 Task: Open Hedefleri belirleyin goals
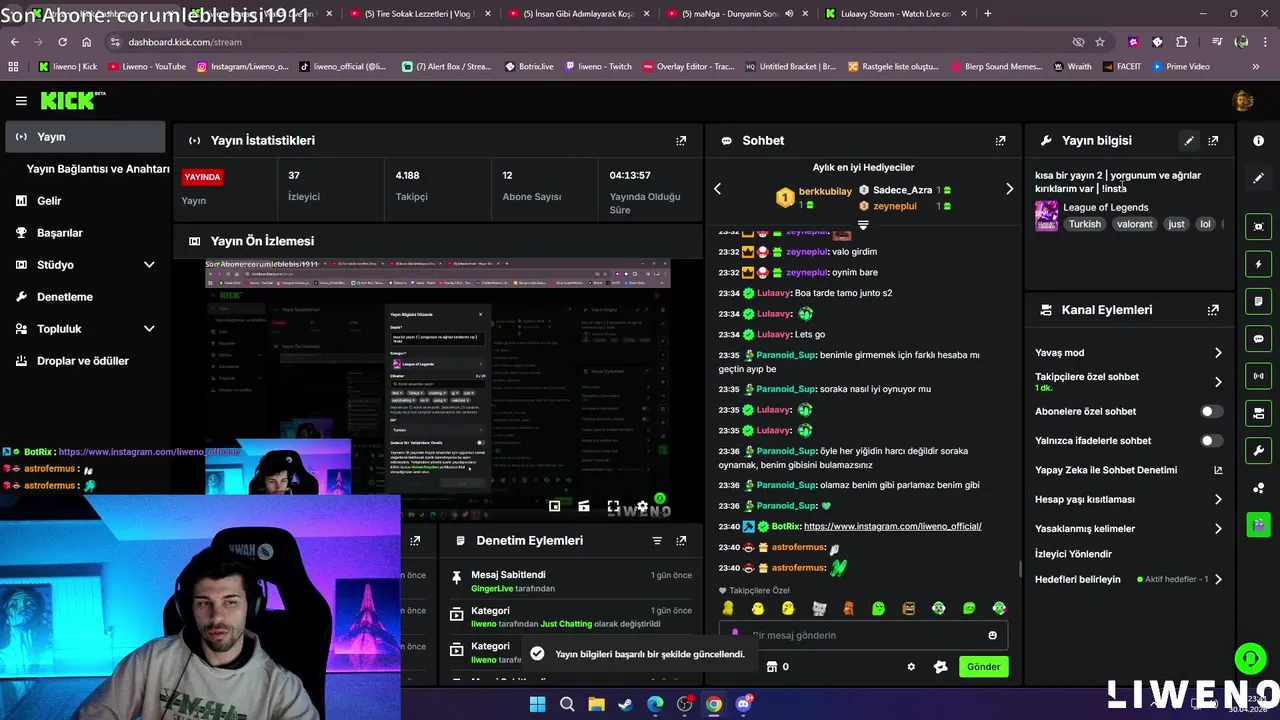1129,579
